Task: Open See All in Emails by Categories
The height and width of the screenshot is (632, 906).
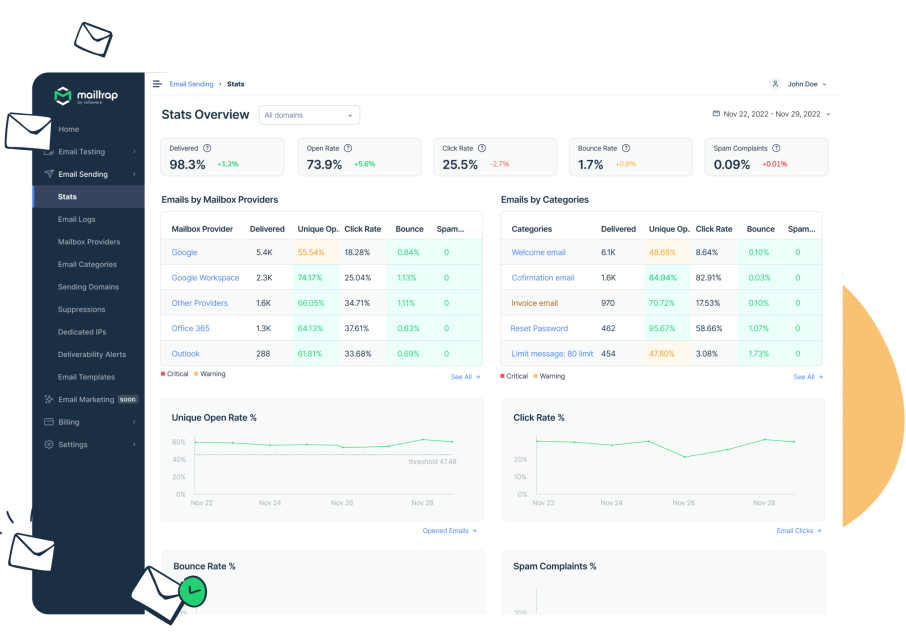Action: 806,377
